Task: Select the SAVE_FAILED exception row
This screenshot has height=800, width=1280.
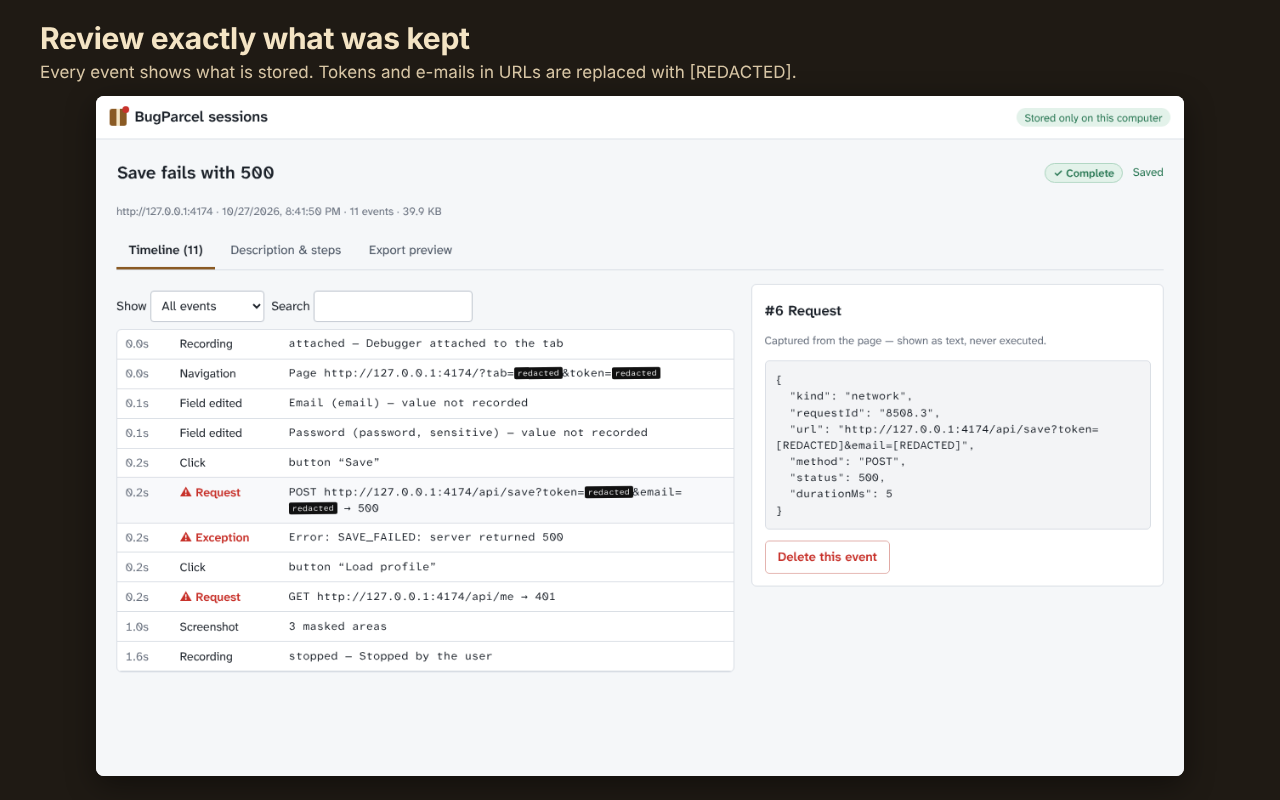Action: click(x=425, y=537)
